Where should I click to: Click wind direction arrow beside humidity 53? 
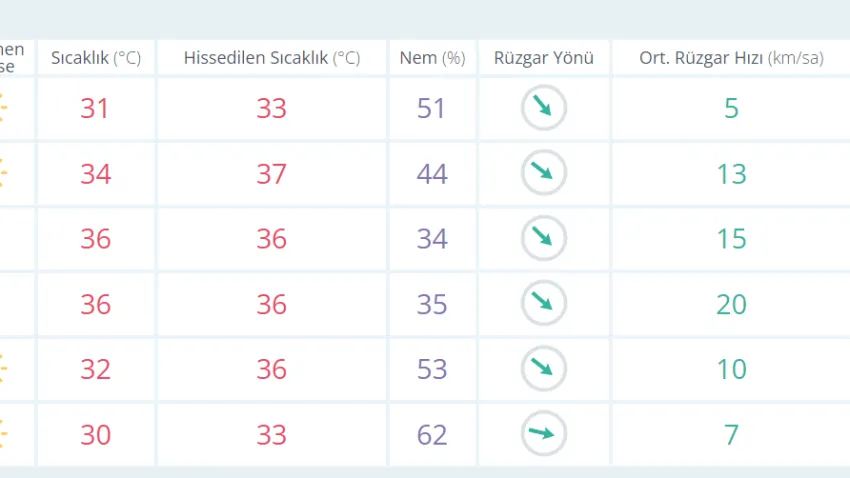click(x=544, y=369)
